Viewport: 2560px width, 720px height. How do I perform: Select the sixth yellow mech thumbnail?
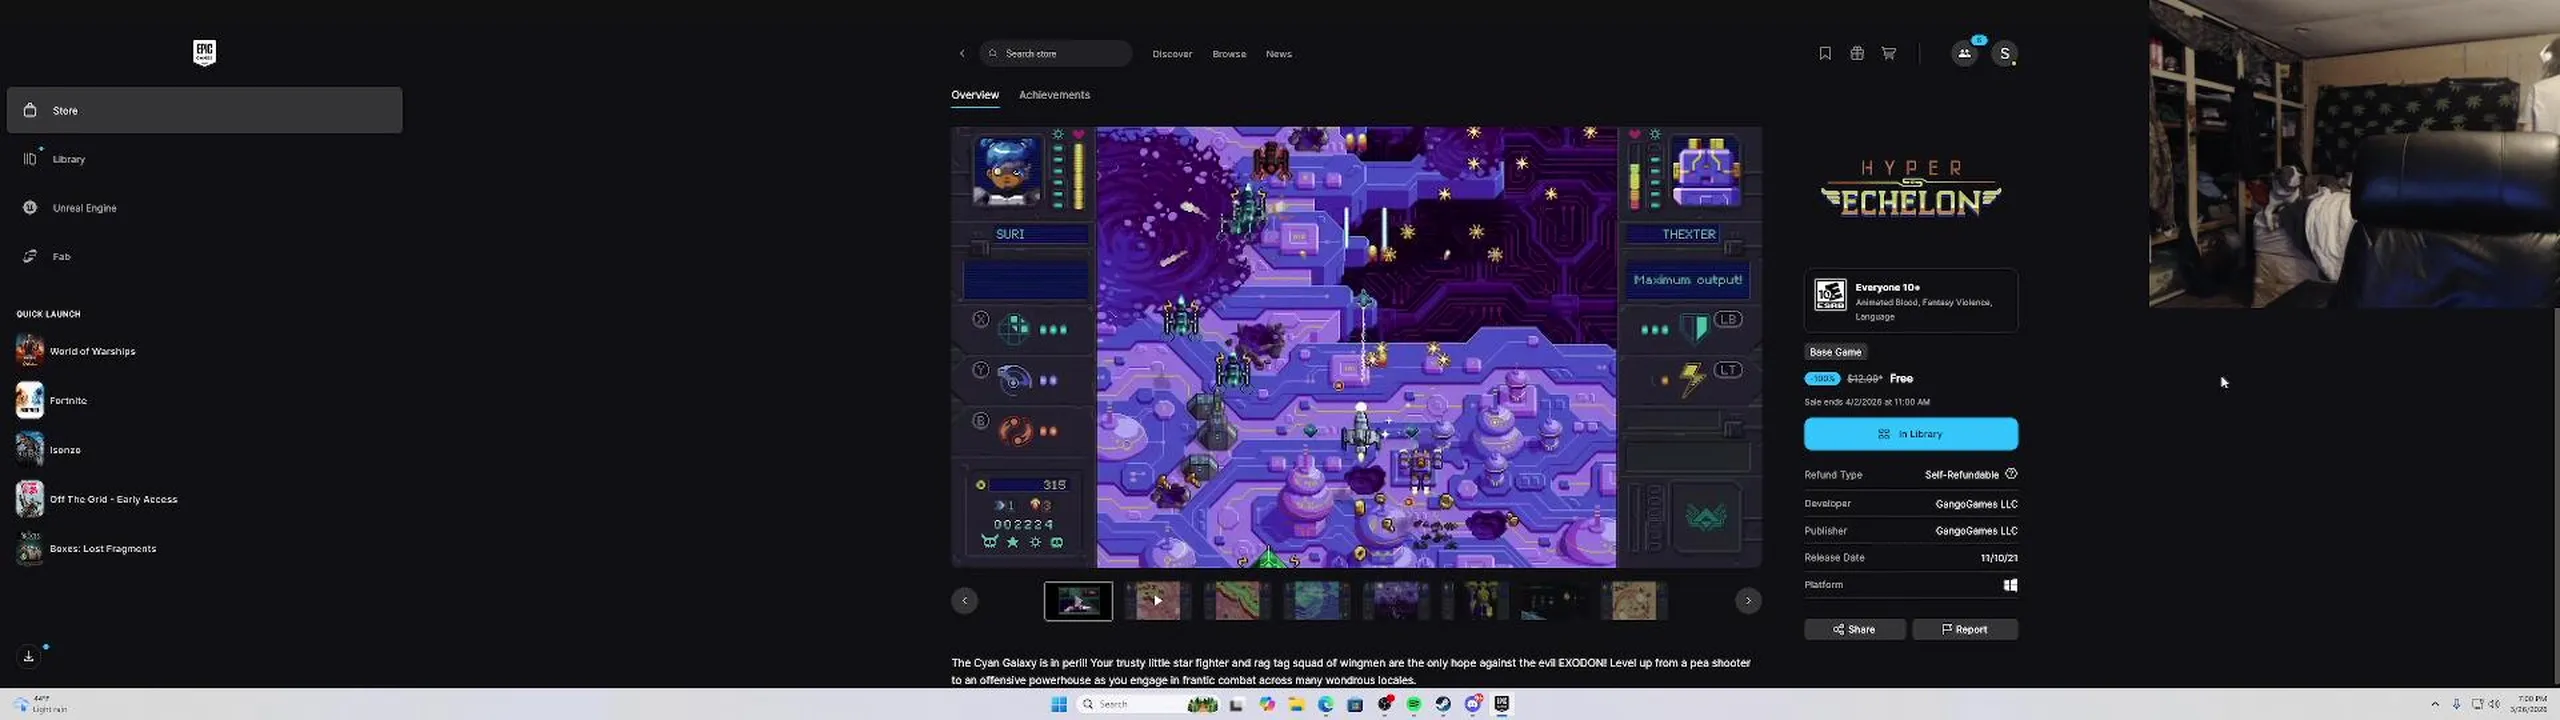pos(1475,601)
